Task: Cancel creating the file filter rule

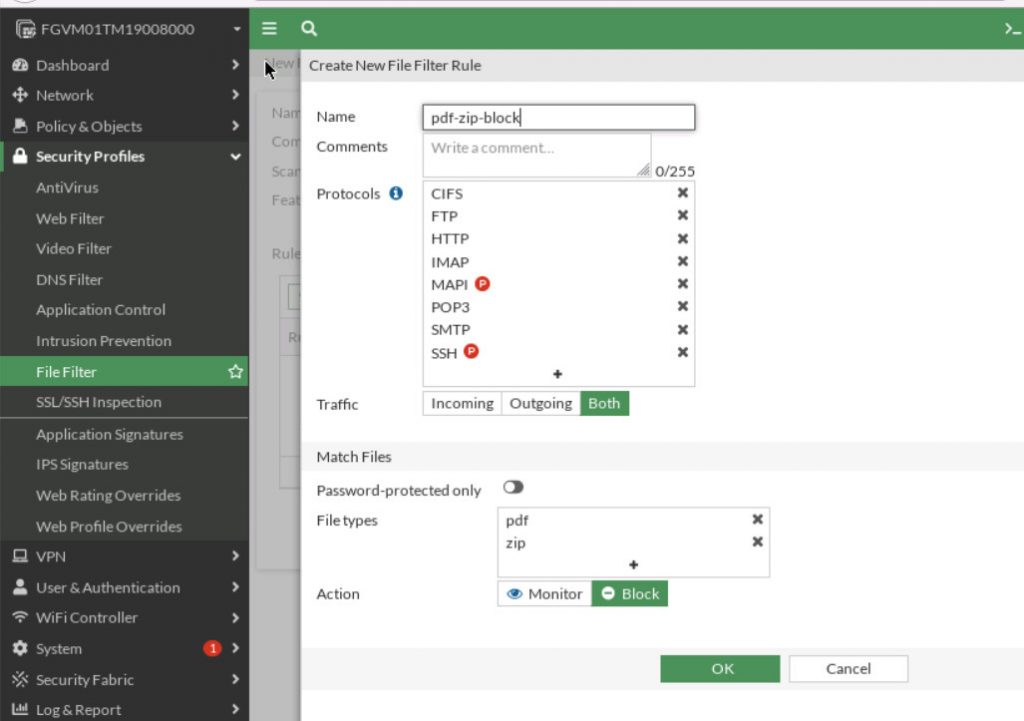Action: pos(847,668)
